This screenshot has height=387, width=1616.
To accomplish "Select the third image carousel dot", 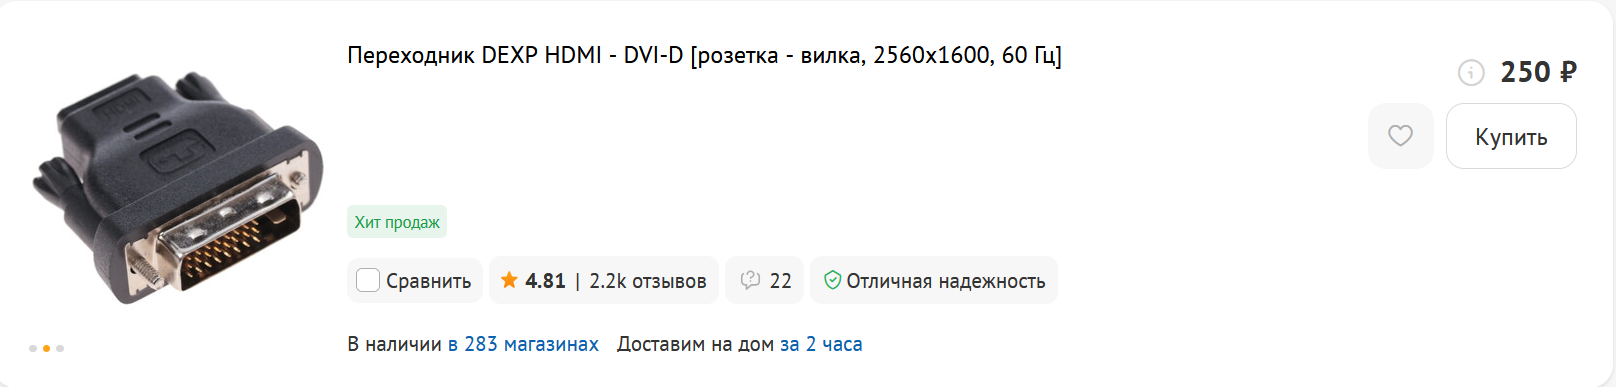I will pyautogui.click(x=60, y=348).
